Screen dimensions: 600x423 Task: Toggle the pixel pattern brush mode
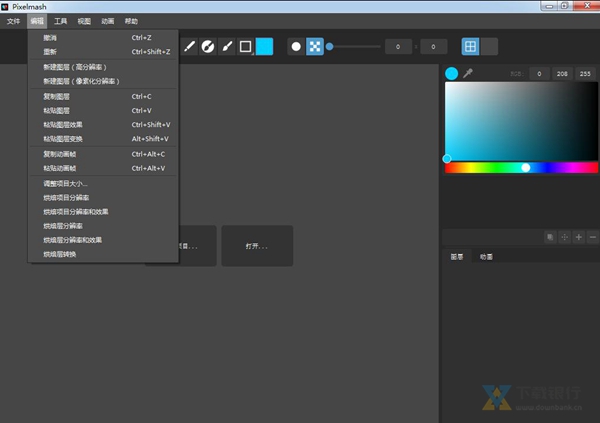(x=314, y=46)
